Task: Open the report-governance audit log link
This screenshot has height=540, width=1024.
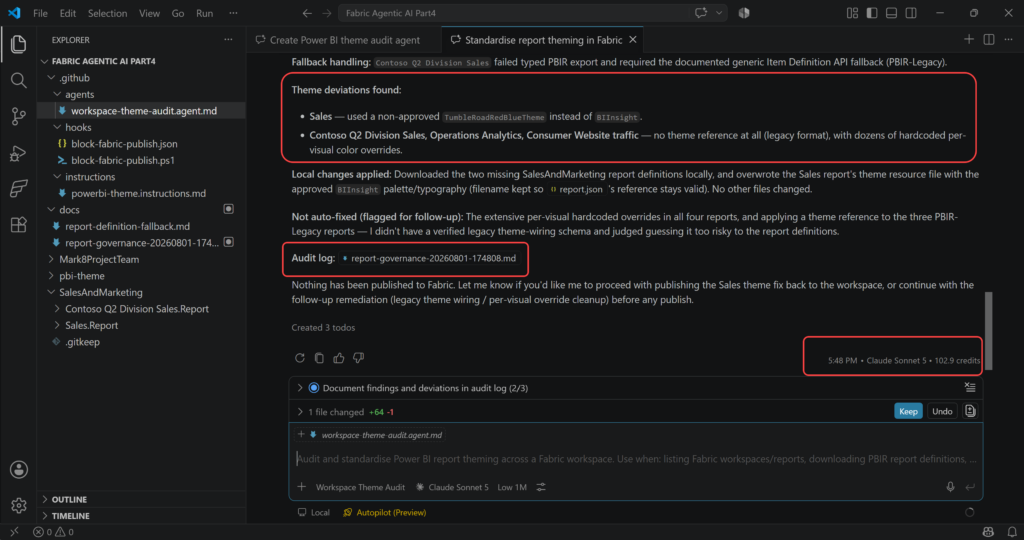Action: coord(430,259)
